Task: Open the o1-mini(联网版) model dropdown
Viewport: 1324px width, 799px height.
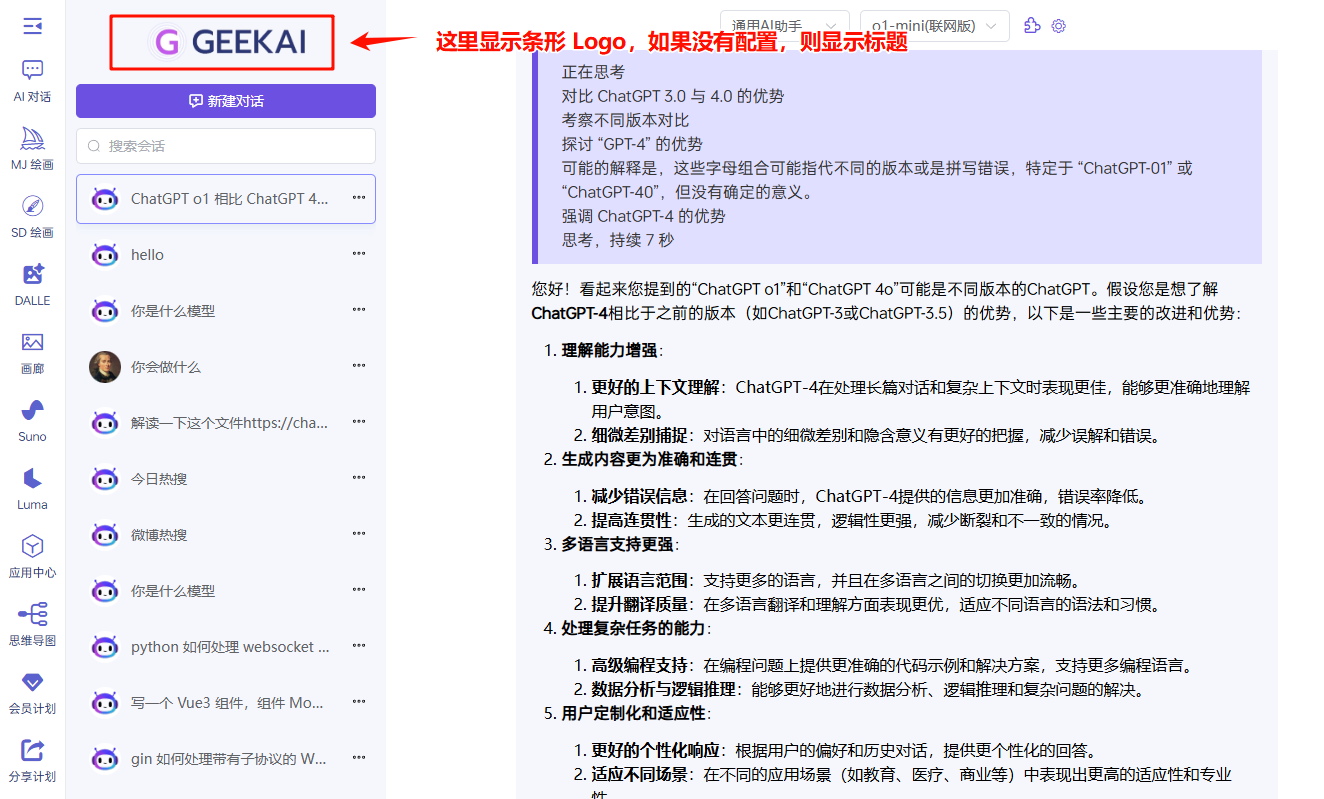Action: 933,26
